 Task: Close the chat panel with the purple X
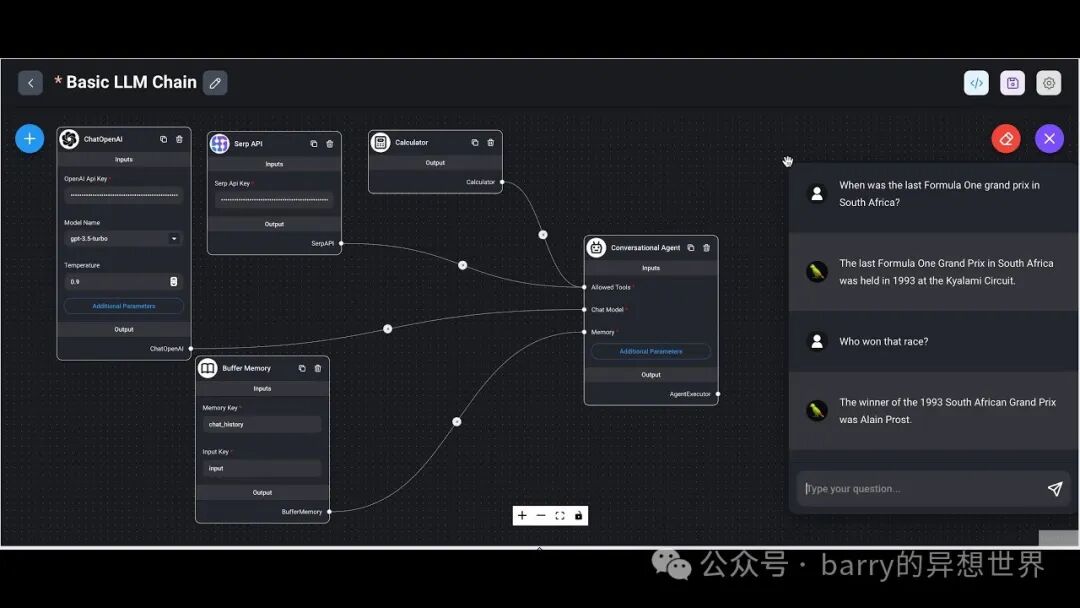point(1050,138)
